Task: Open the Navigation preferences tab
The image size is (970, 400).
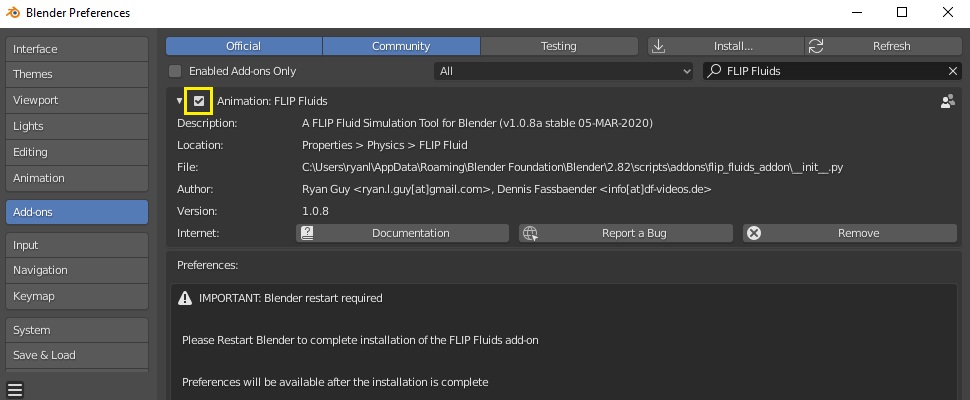Action: tap(77, 270)
